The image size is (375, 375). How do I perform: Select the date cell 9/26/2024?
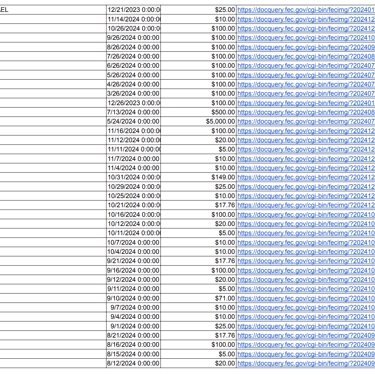coord(133,38)
